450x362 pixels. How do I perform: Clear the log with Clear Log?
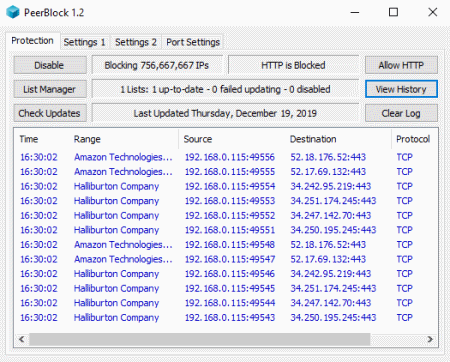[x=401, y=113]
